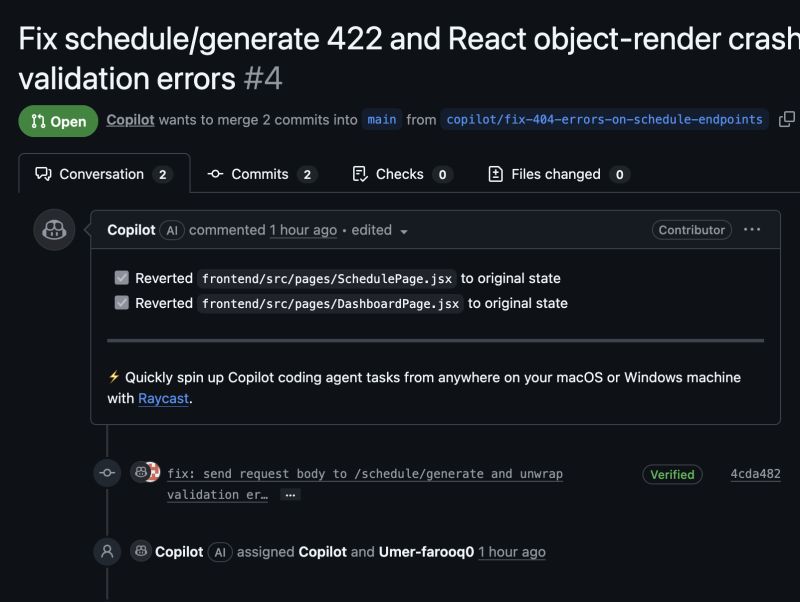
Task: Copy the branch name to clipboard
Action: tap(784, 119)
